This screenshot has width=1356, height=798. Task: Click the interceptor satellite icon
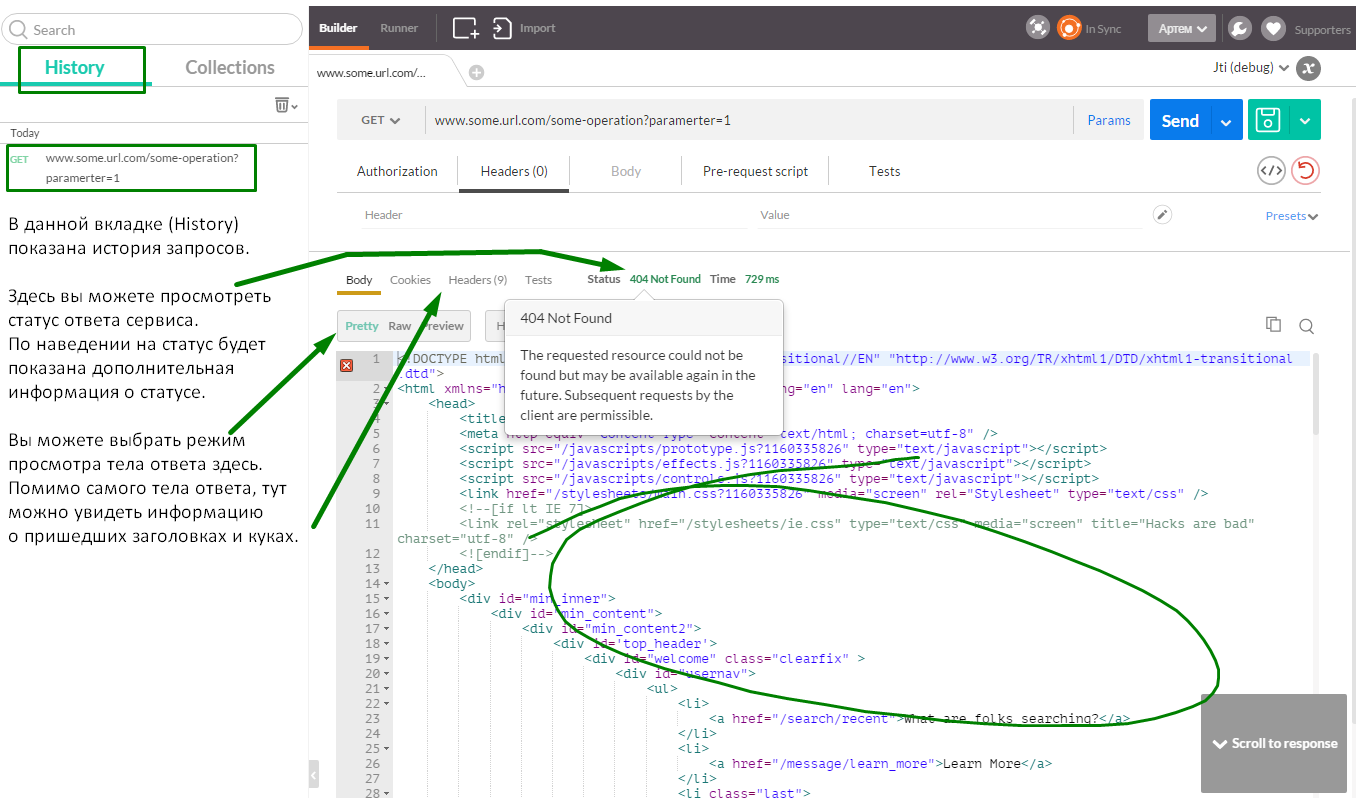(x=1038, y=28)
